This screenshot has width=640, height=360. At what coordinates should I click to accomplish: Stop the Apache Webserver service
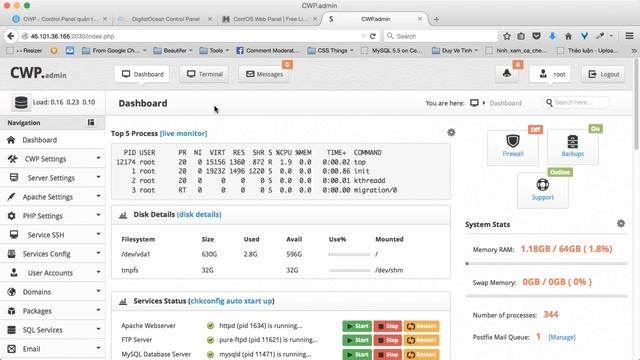tap(388, 326)
